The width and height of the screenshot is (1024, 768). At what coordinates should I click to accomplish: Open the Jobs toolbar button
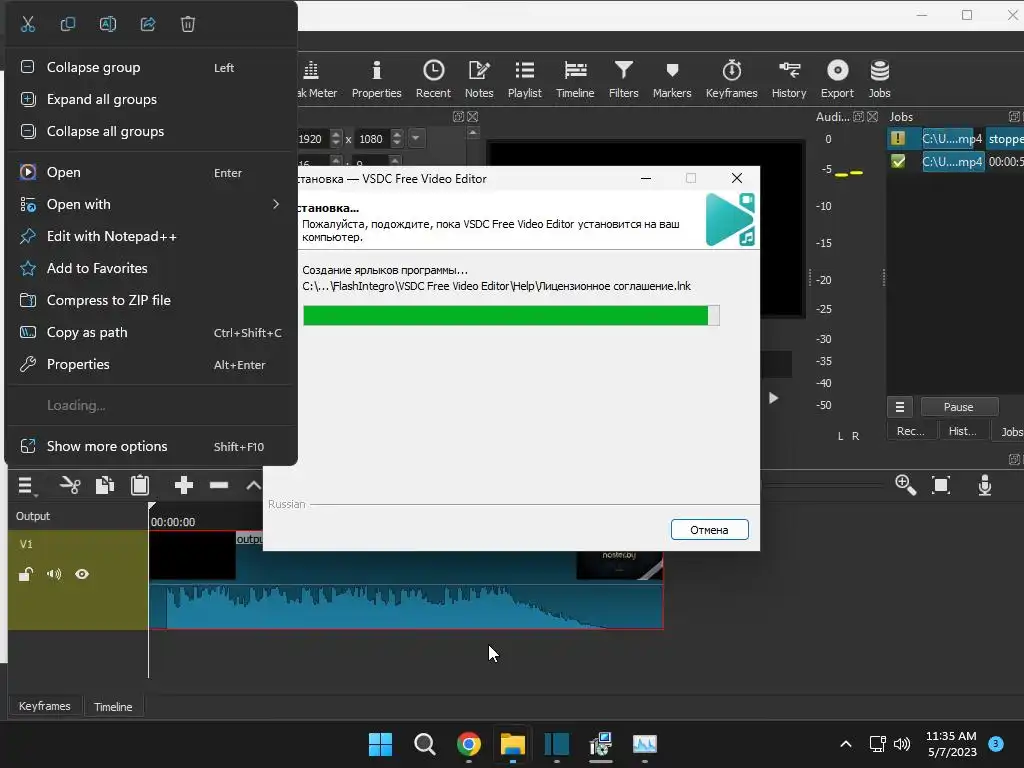(x=879, y=80)
